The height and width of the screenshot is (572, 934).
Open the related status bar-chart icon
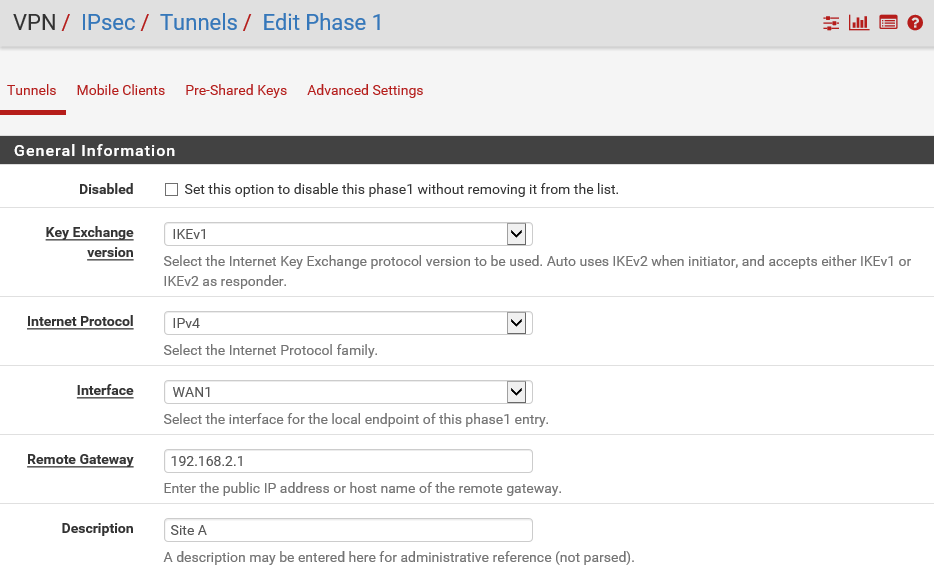pyautogui.click(x=858, y=23)
